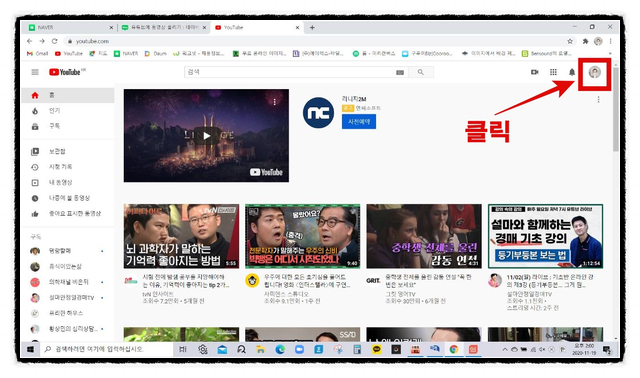Open the yellow monkey channel avatar under second video
Image resolution: width=640 pixels, height=378 pixels.
252,280
